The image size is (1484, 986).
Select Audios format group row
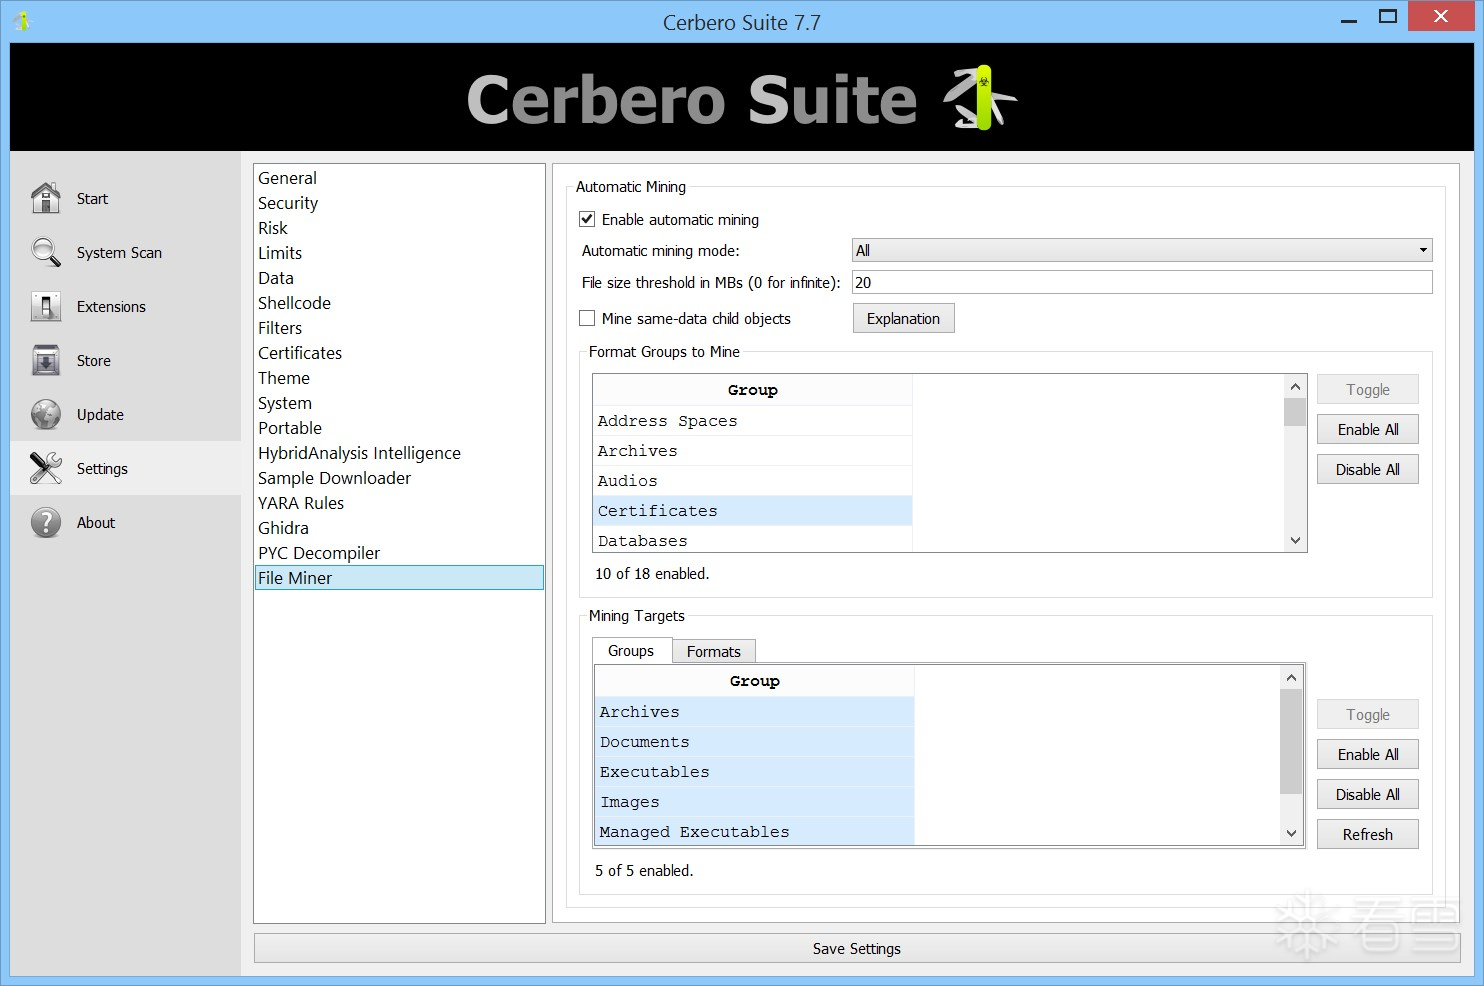[x=753, y=481]
